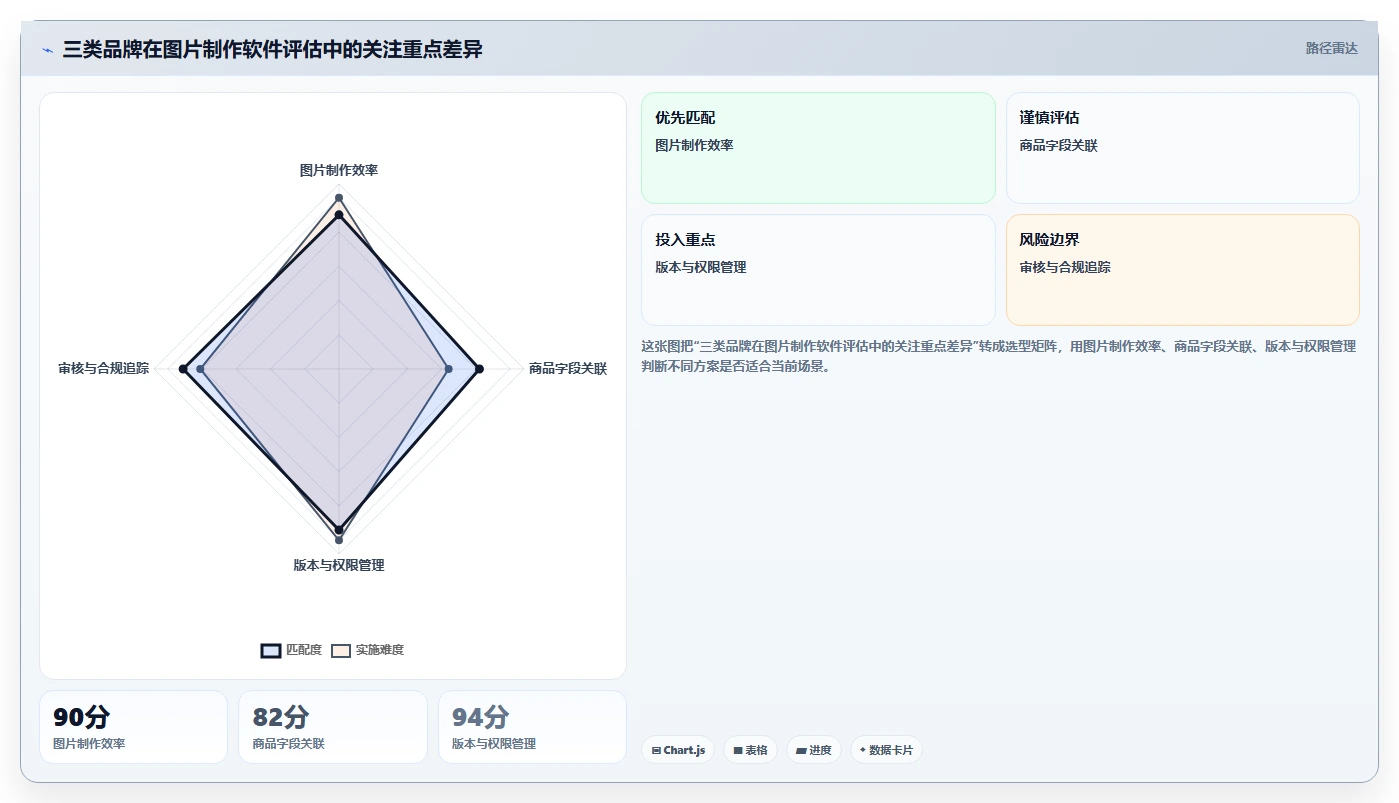1399x803 pixels.
Task: Click the gray 实施难度 point on 图片制作效率 axis
Action: click(339, 197)
